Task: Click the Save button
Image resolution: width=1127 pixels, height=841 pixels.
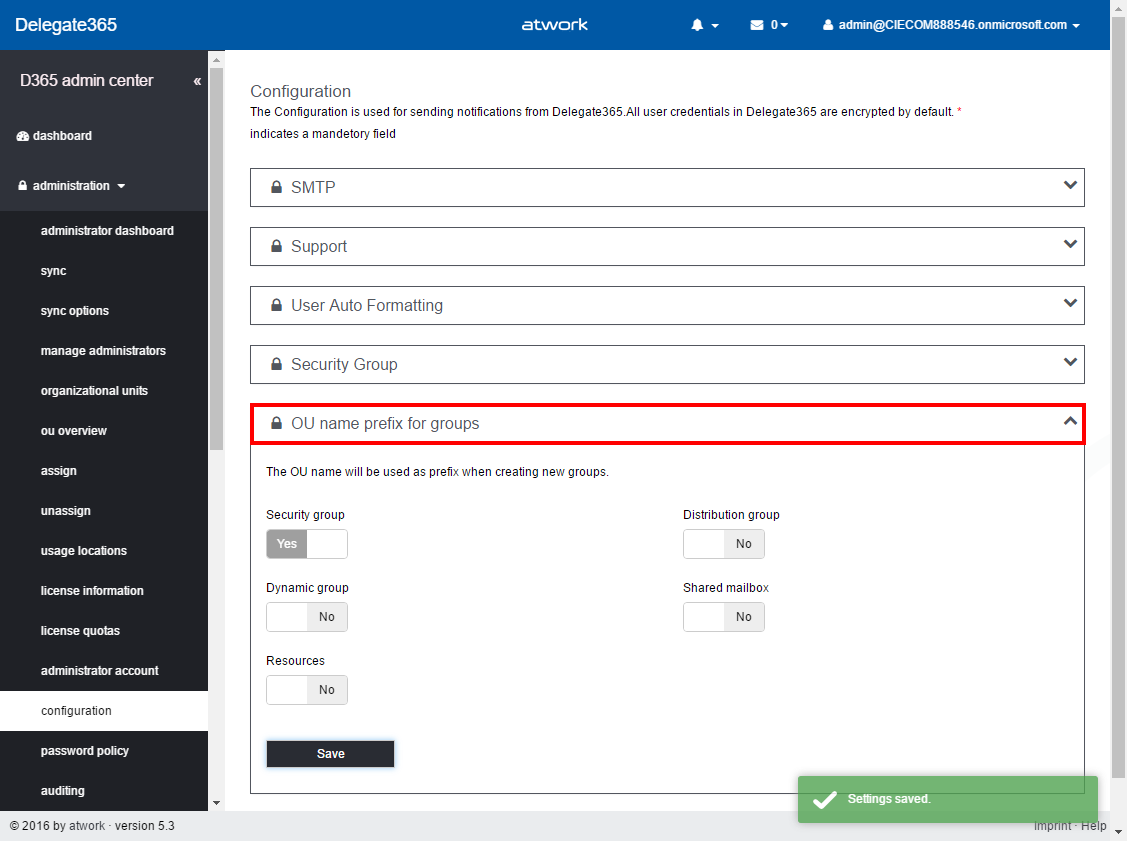Action: click(330, 754)
